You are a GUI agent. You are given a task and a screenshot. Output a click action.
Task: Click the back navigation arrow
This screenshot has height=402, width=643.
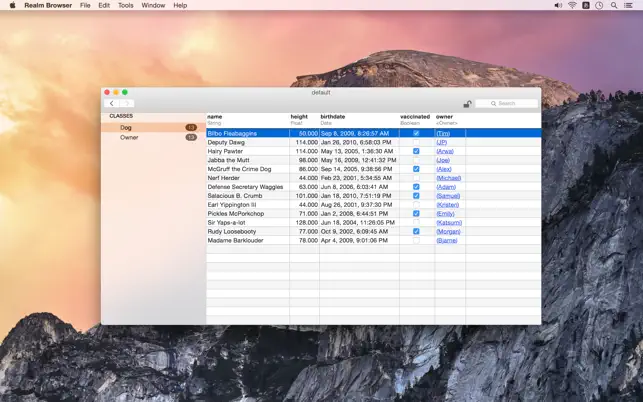[112, 103]
